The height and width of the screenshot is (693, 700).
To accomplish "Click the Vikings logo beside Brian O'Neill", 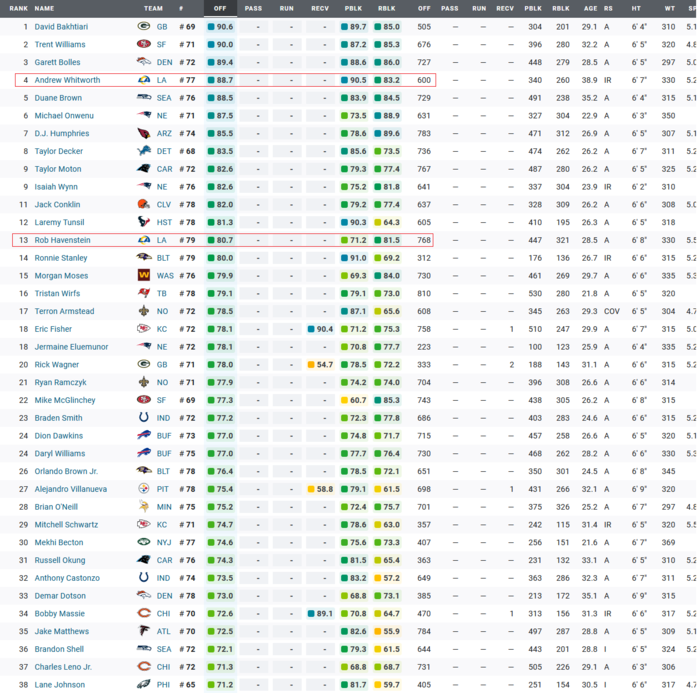I will click(x=144, y=507).
